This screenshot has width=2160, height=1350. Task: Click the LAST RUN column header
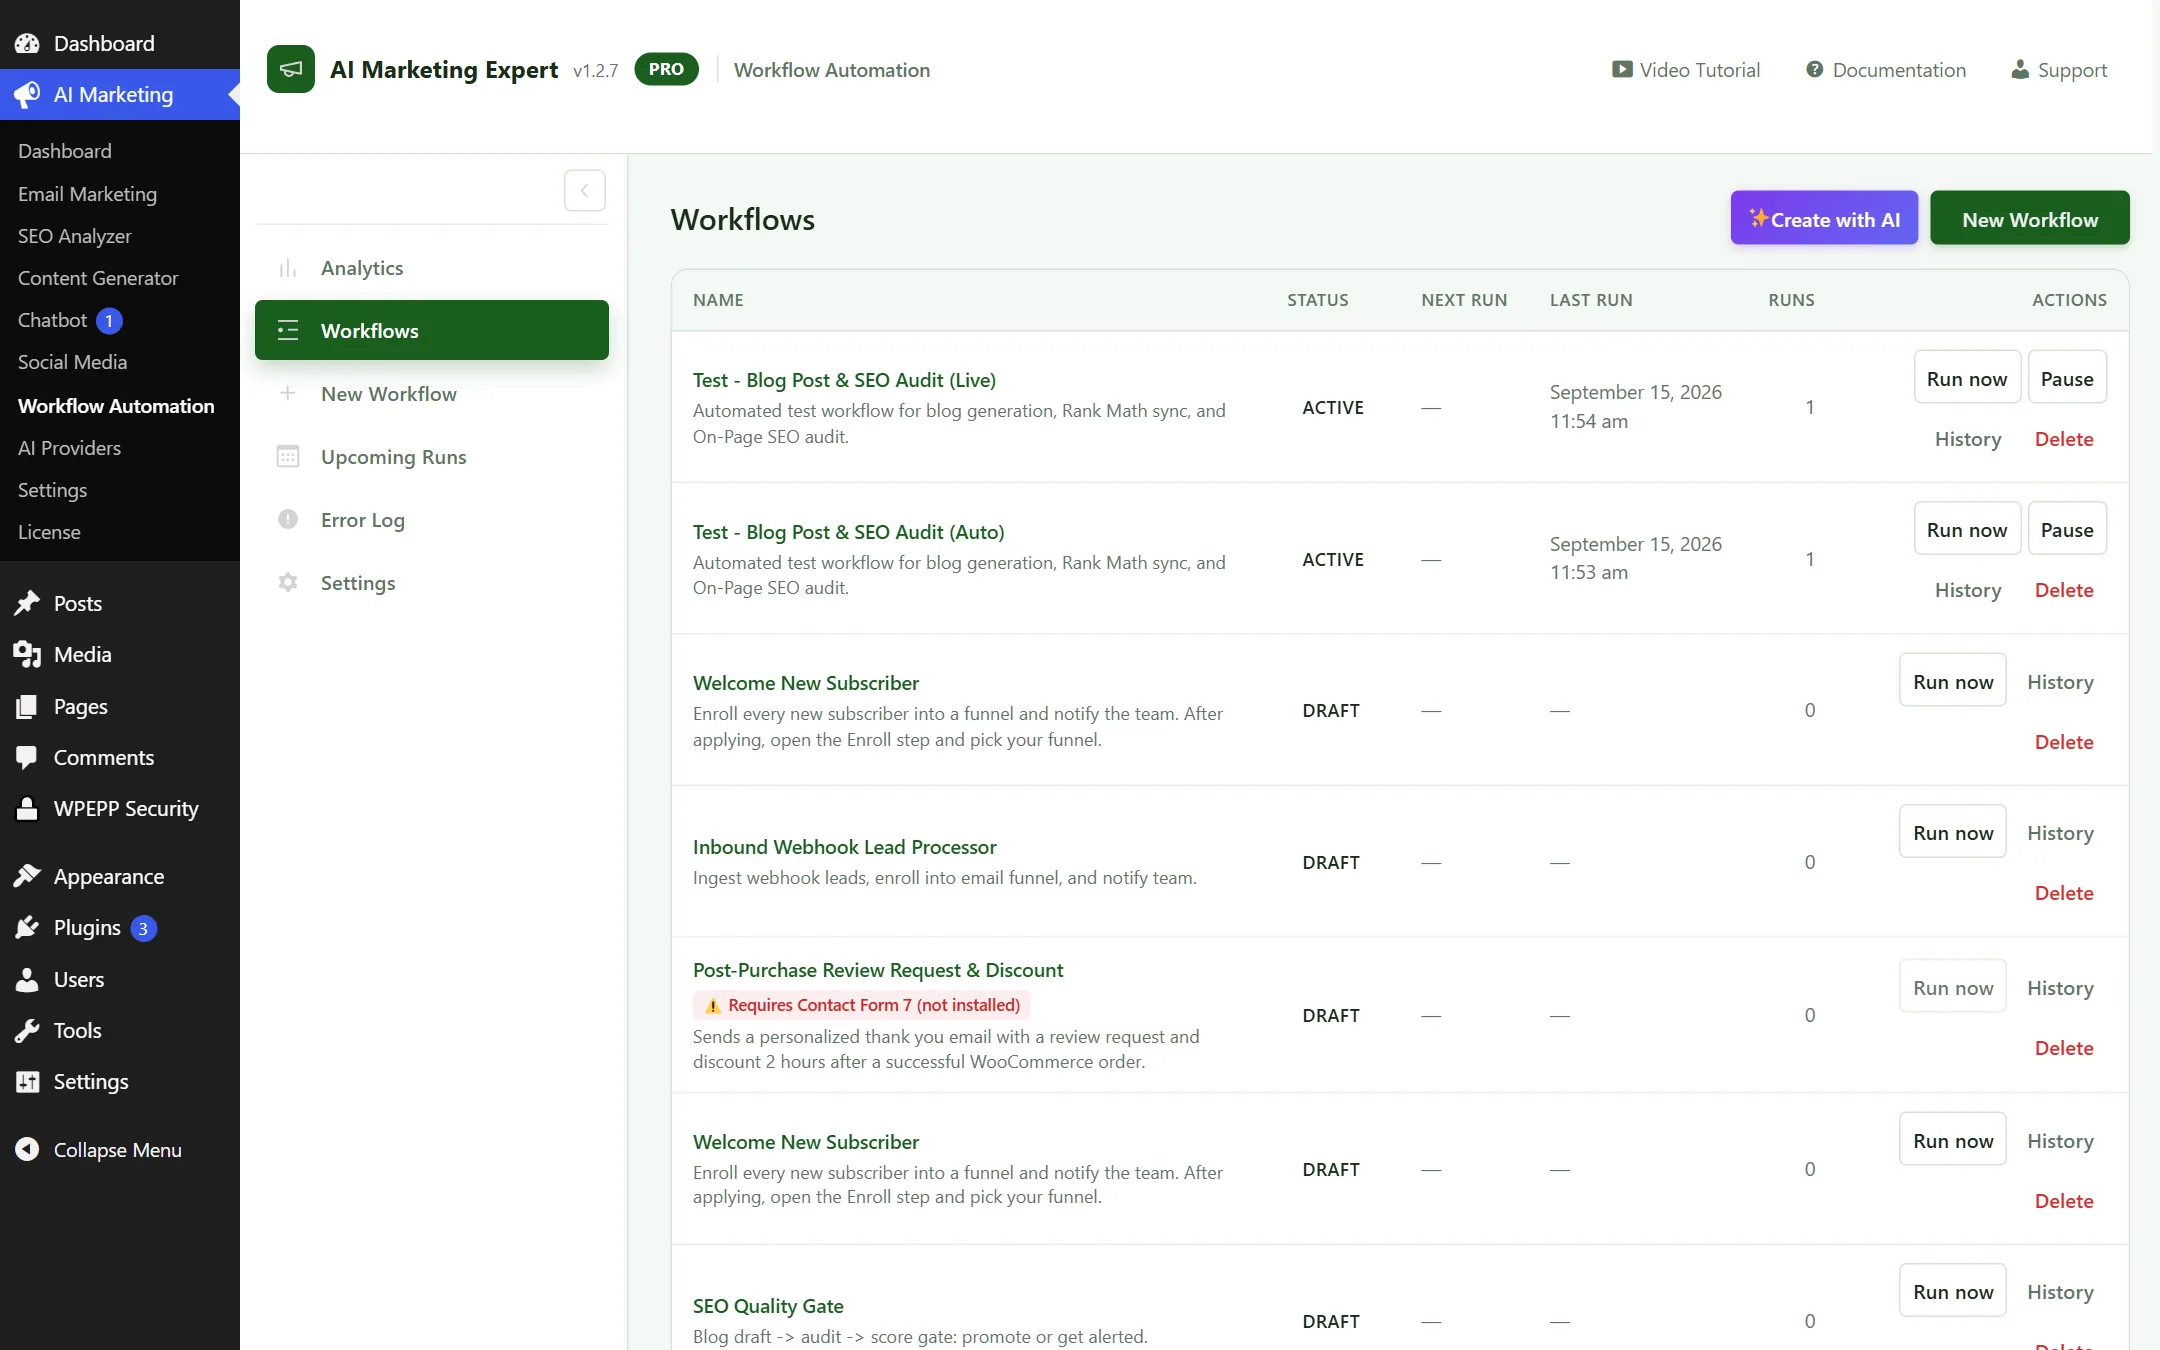click(1591, 300)
